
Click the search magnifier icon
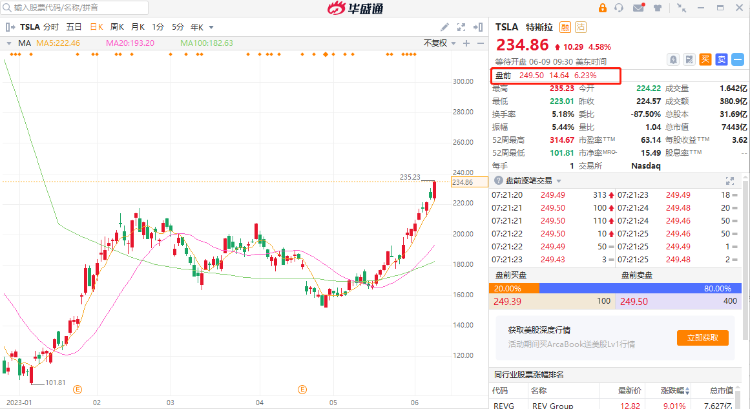click(x=7, y=8)
